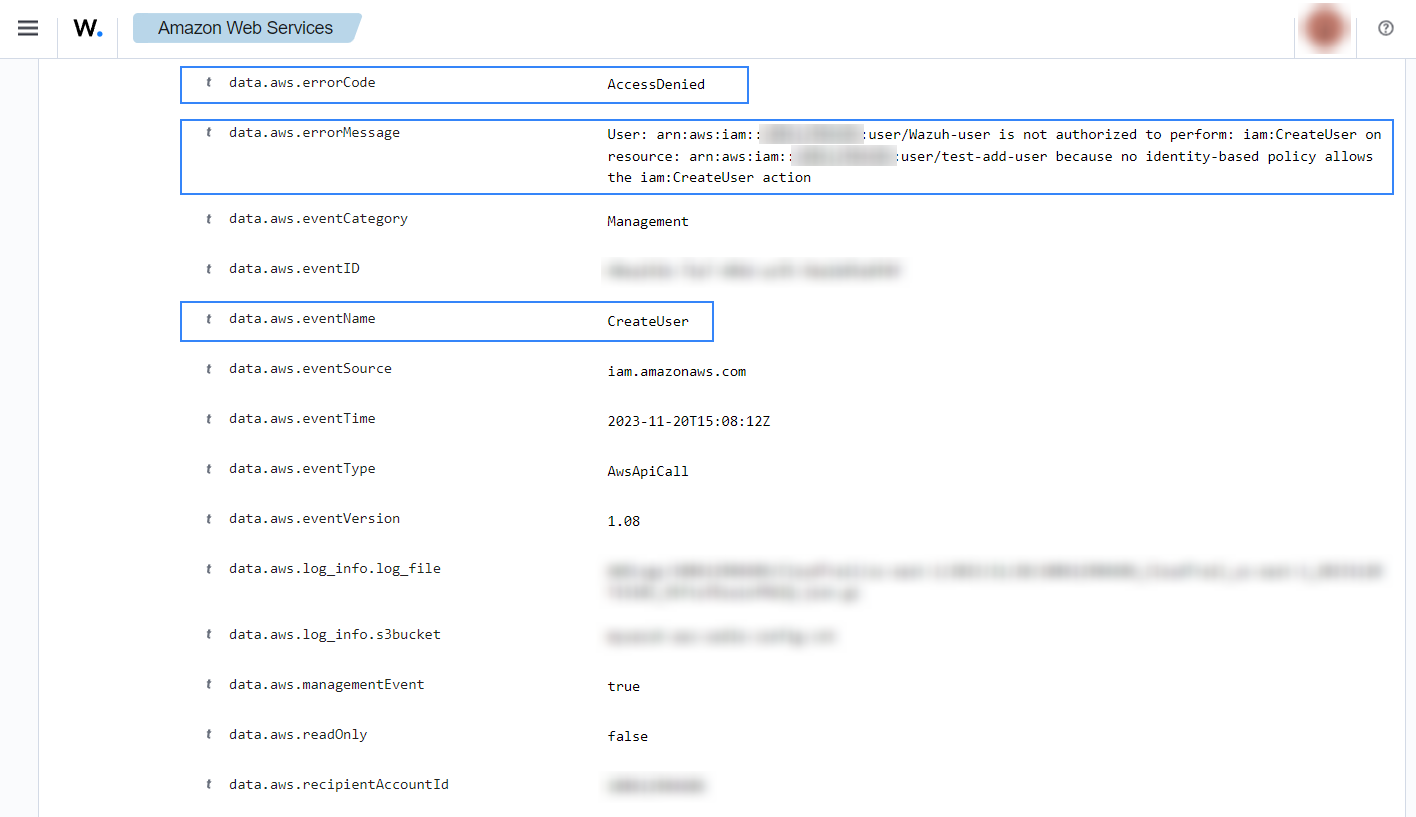Open the user avatar menu
The image size is (1416, 817).
tap(1324, 28)
